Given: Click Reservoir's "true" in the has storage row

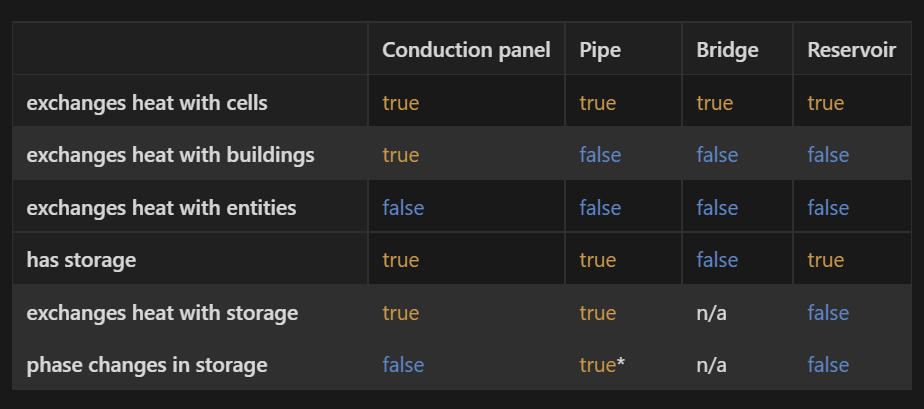Looking at the screenshot, I should tap(825, 260).
